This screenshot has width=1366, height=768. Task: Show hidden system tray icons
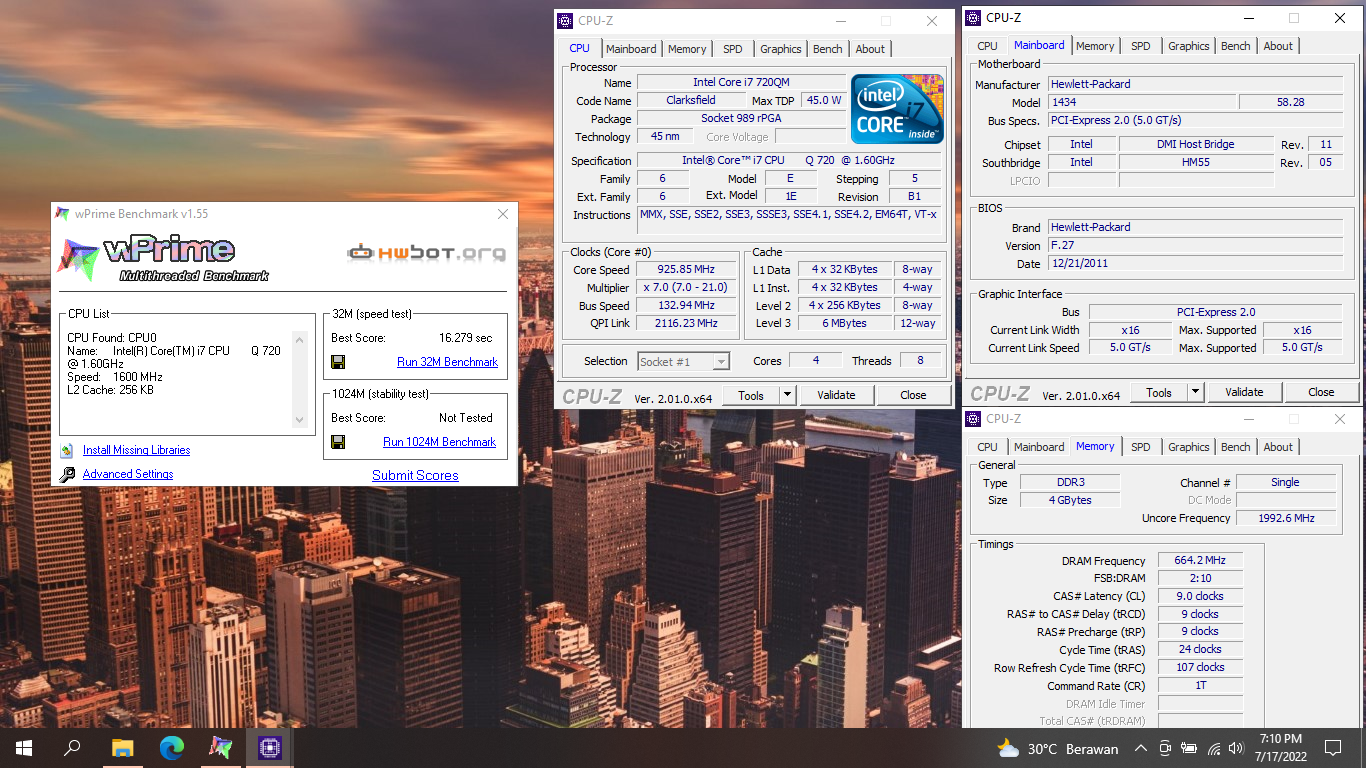[x=1141, y=748]
